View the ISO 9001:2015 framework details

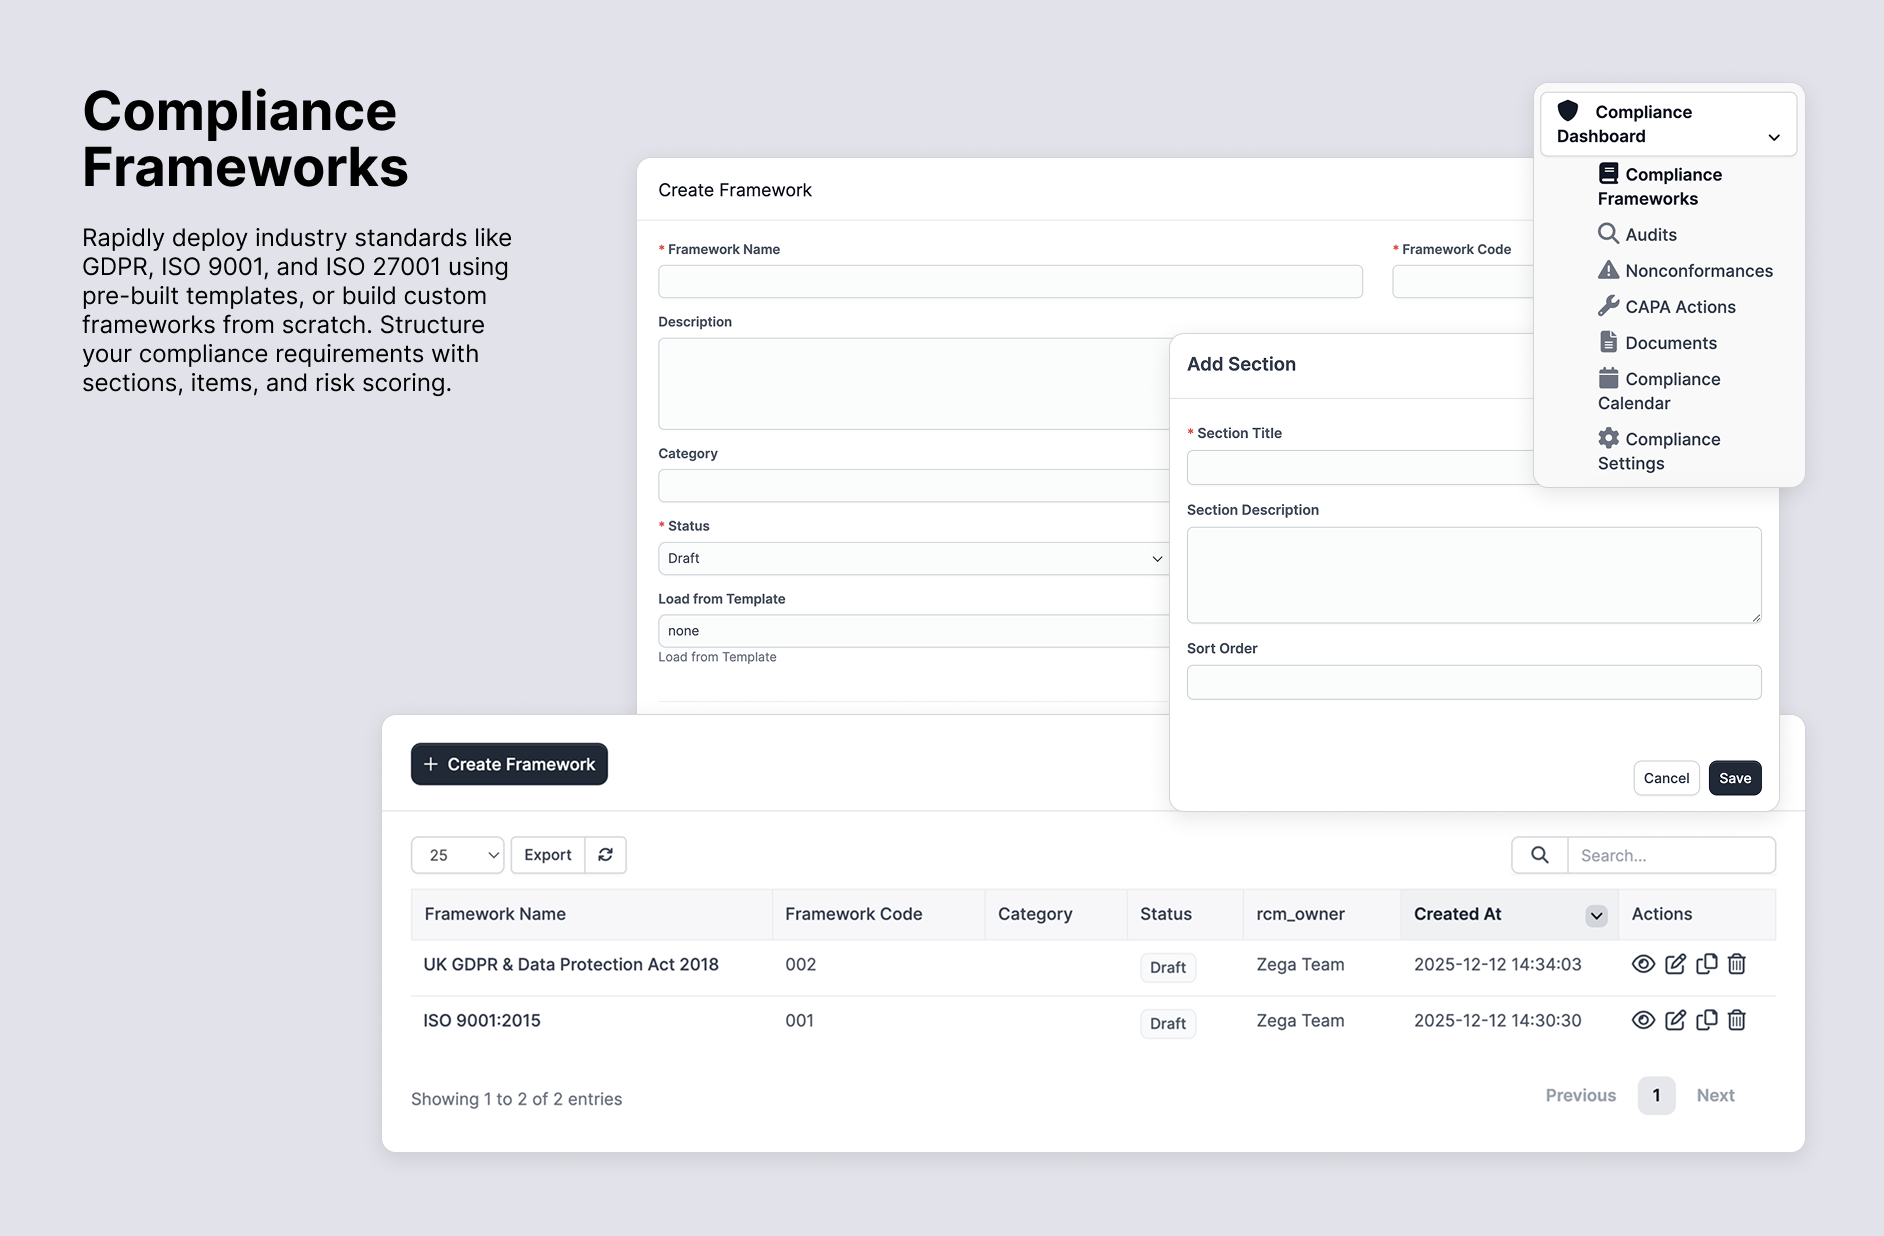[1643, 1020]
